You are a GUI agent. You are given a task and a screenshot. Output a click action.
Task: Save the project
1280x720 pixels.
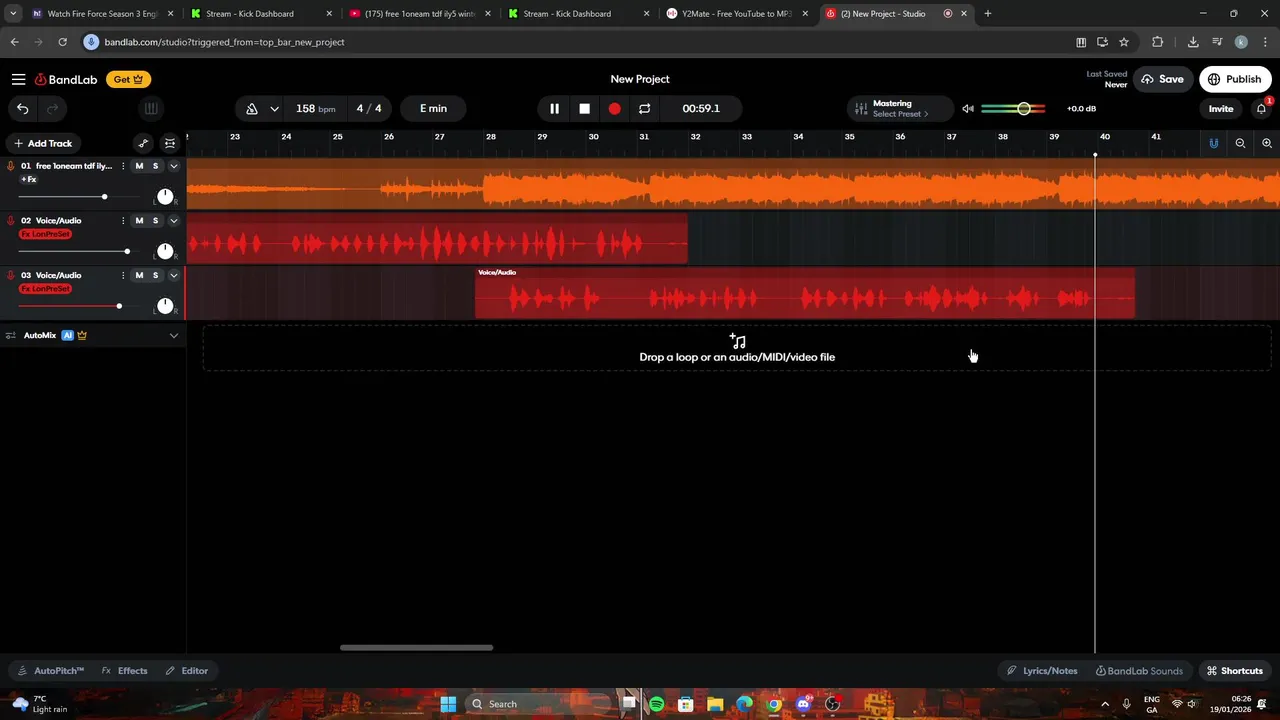(1162, 79)
